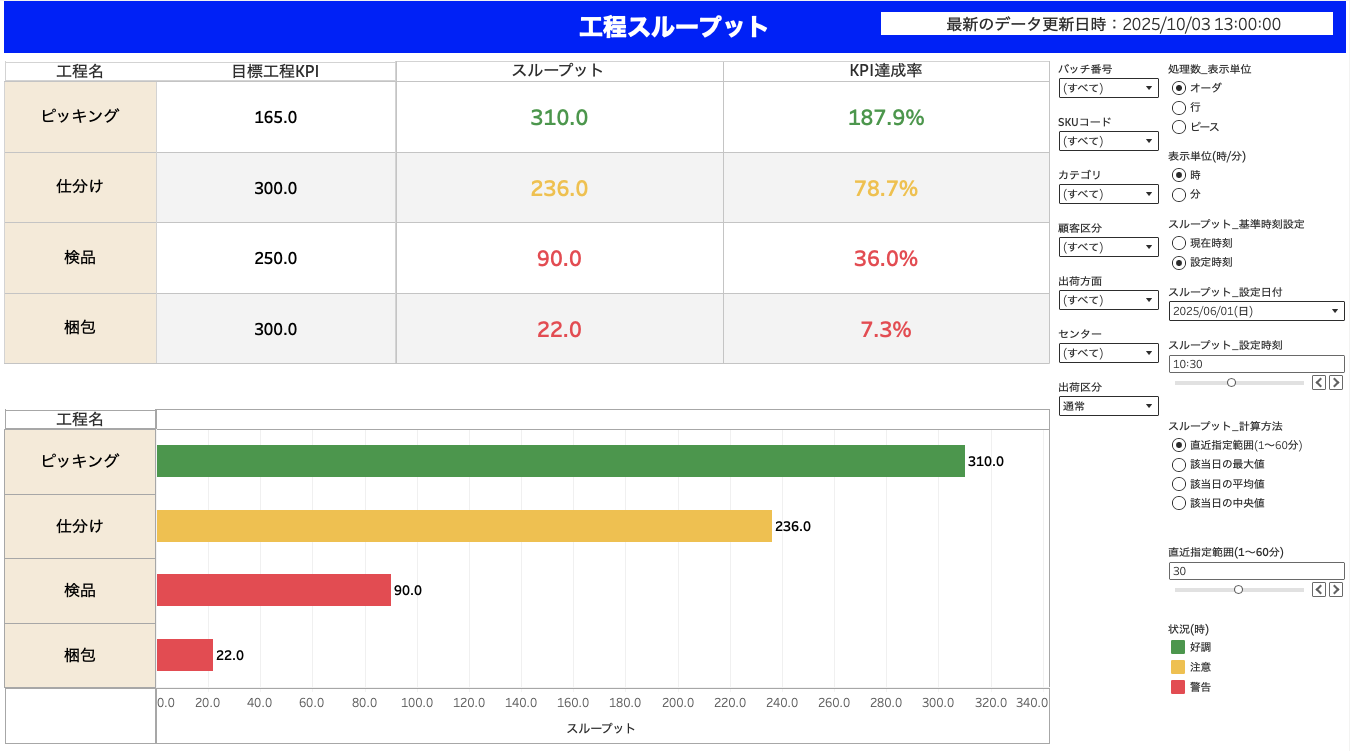Select 該当日の最大値 calculation method

(1179, 464)
